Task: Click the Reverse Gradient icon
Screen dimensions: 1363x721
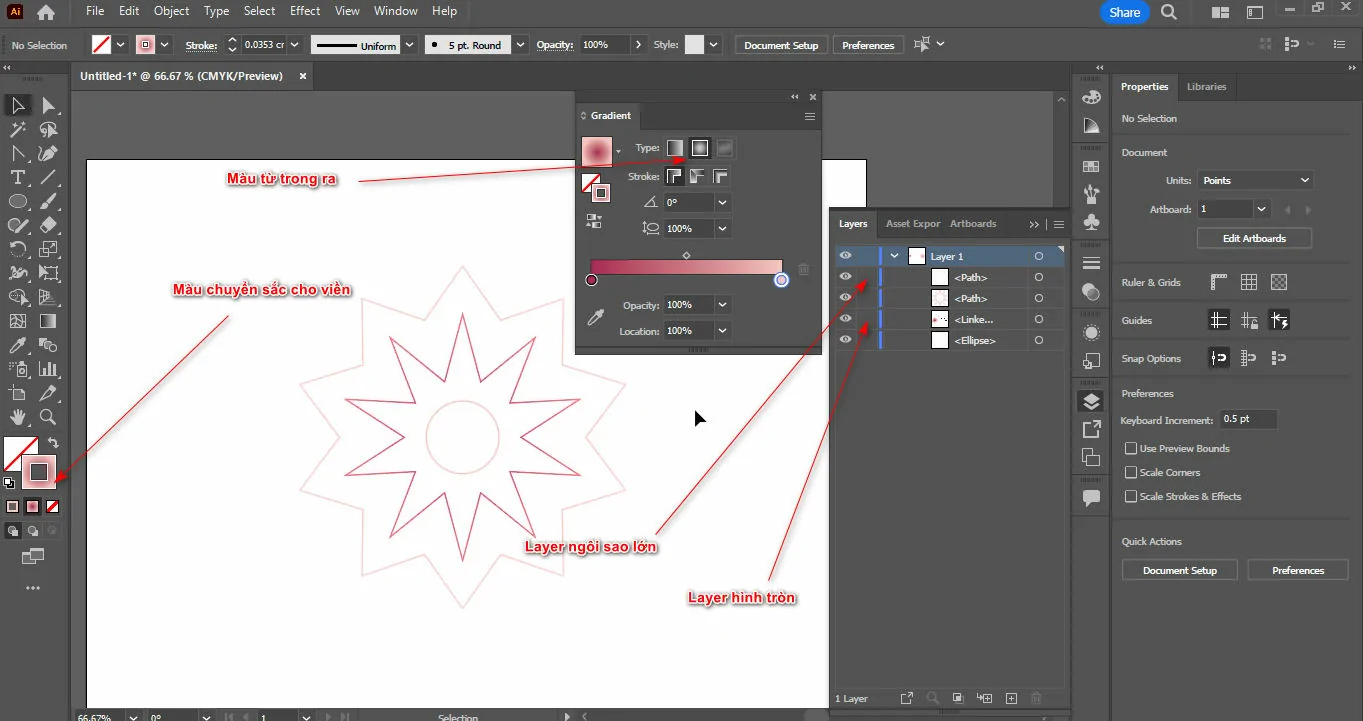Action: pyautogui.click(x=593, y=221)
